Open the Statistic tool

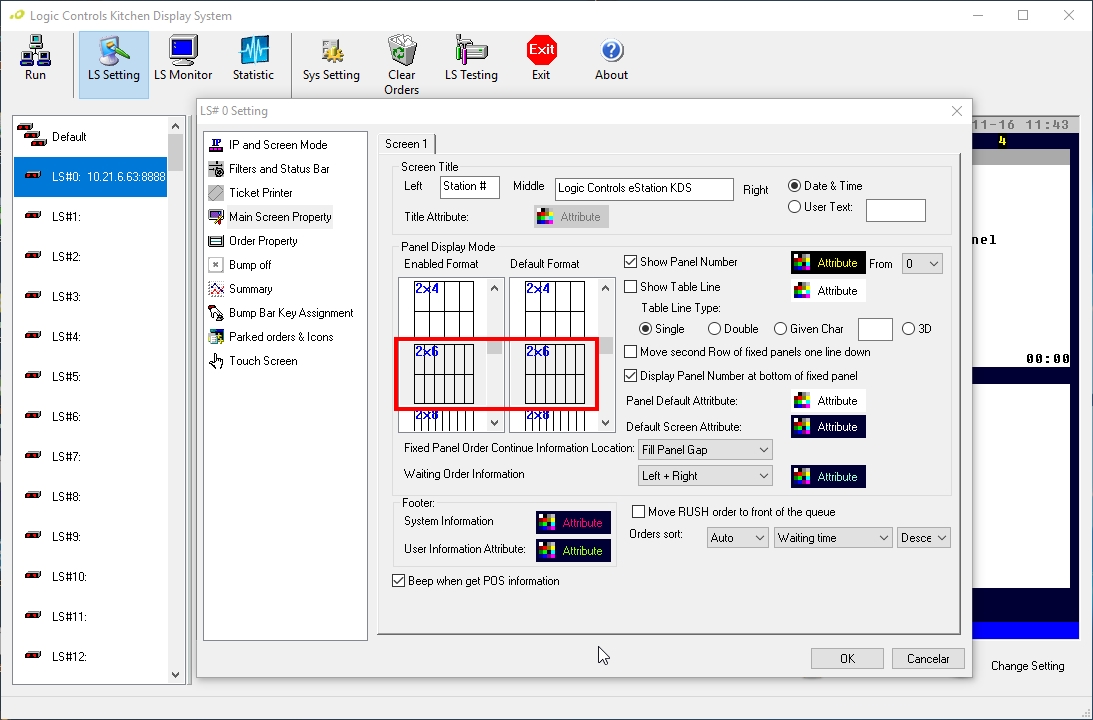pyautogui.click(x=253, y=59)
